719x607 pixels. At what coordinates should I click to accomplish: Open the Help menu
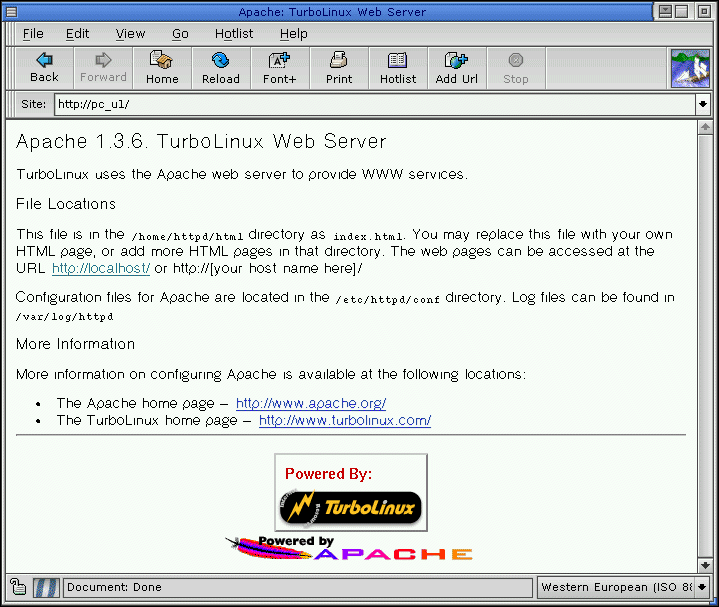point(293,34)
